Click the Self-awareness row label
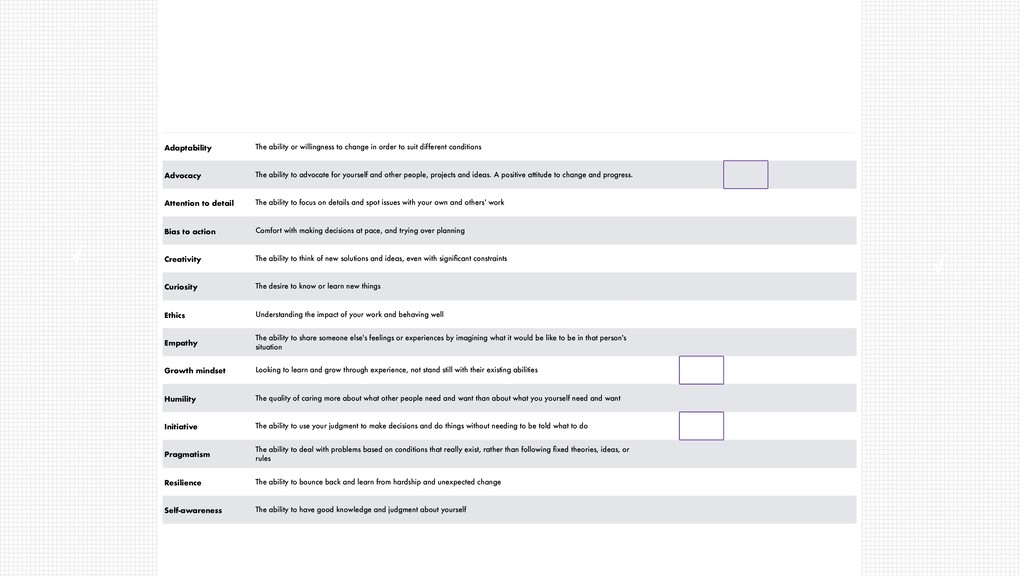 coord(193,510)
